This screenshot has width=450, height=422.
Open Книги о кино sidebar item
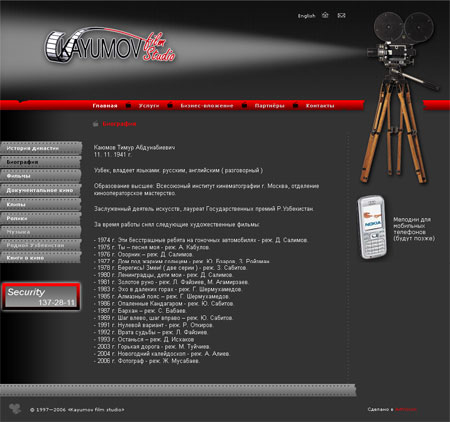click(x=41, y=258)
